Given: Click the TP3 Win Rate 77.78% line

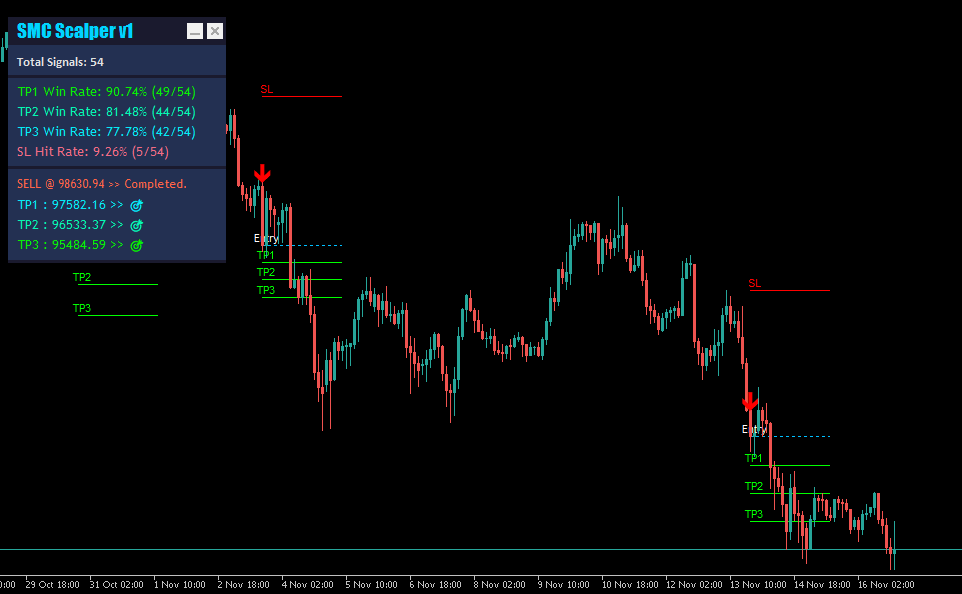Looking at the screenshot, I should coord(107,131).
